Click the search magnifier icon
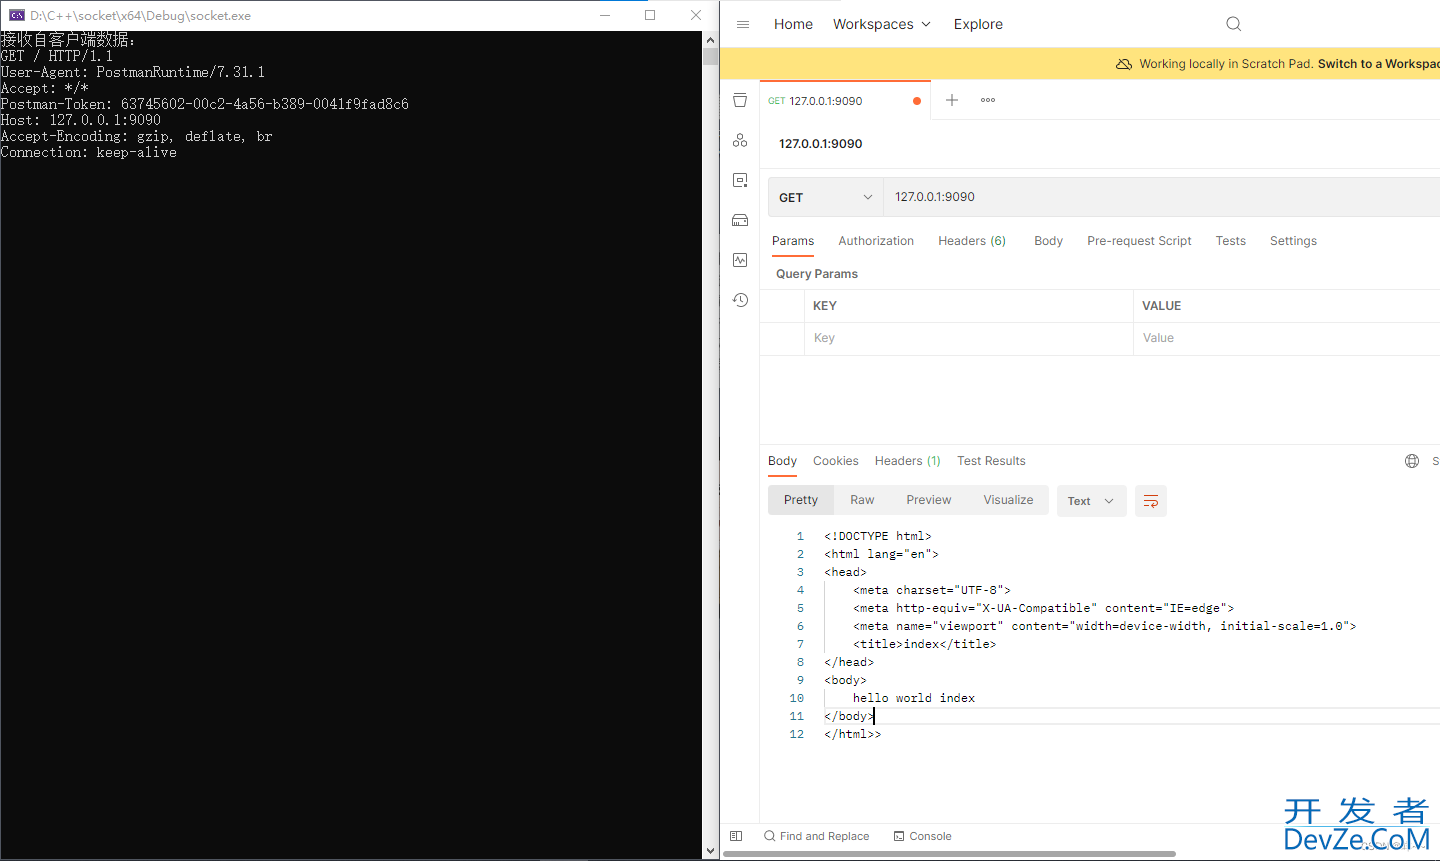 tap(1233, 24)
